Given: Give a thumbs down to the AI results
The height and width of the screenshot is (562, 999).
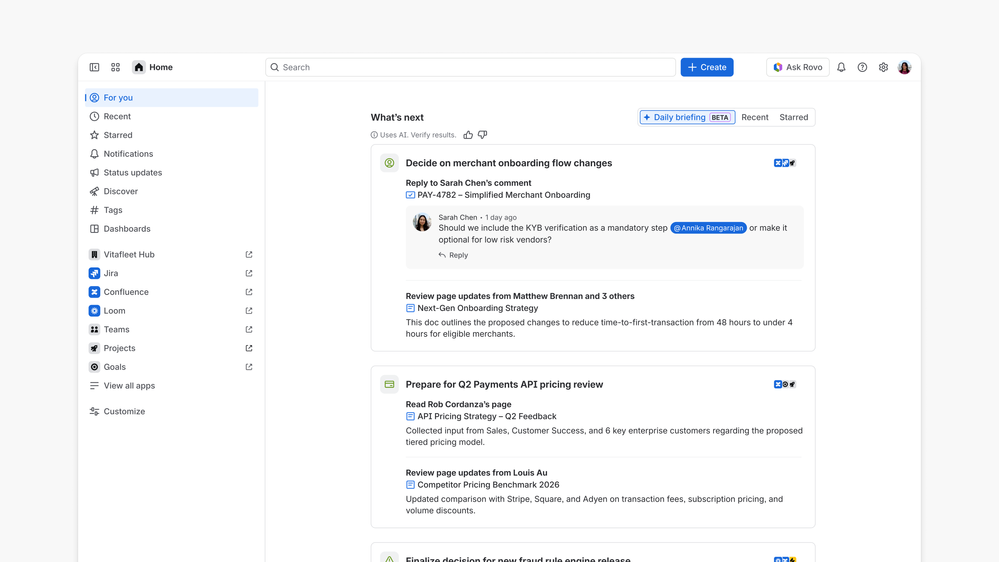Looking at the screenshot, I should 482,135.
